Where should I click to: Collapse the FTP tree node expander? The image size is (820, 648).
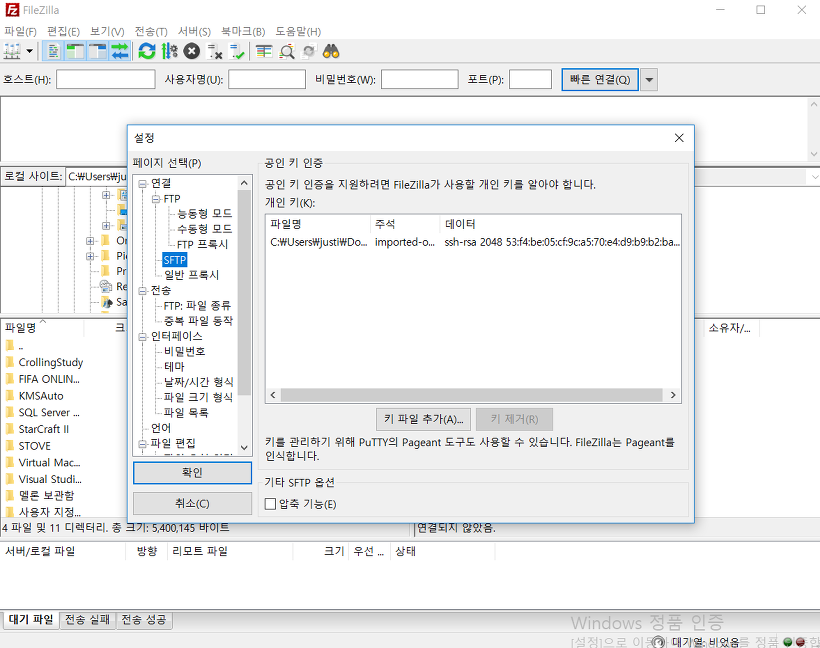point(155,199)
